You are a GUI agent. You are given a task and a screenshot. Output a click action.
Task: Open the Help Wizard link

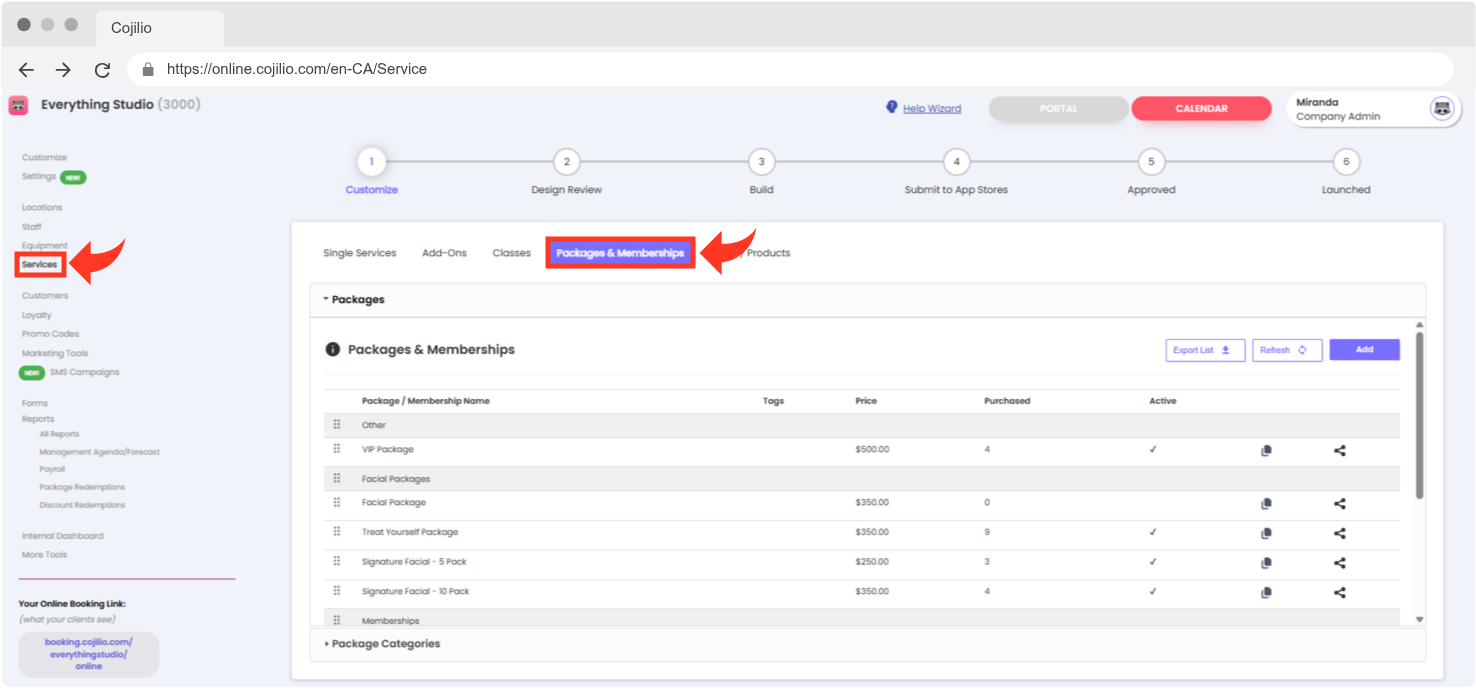(932, 109)
